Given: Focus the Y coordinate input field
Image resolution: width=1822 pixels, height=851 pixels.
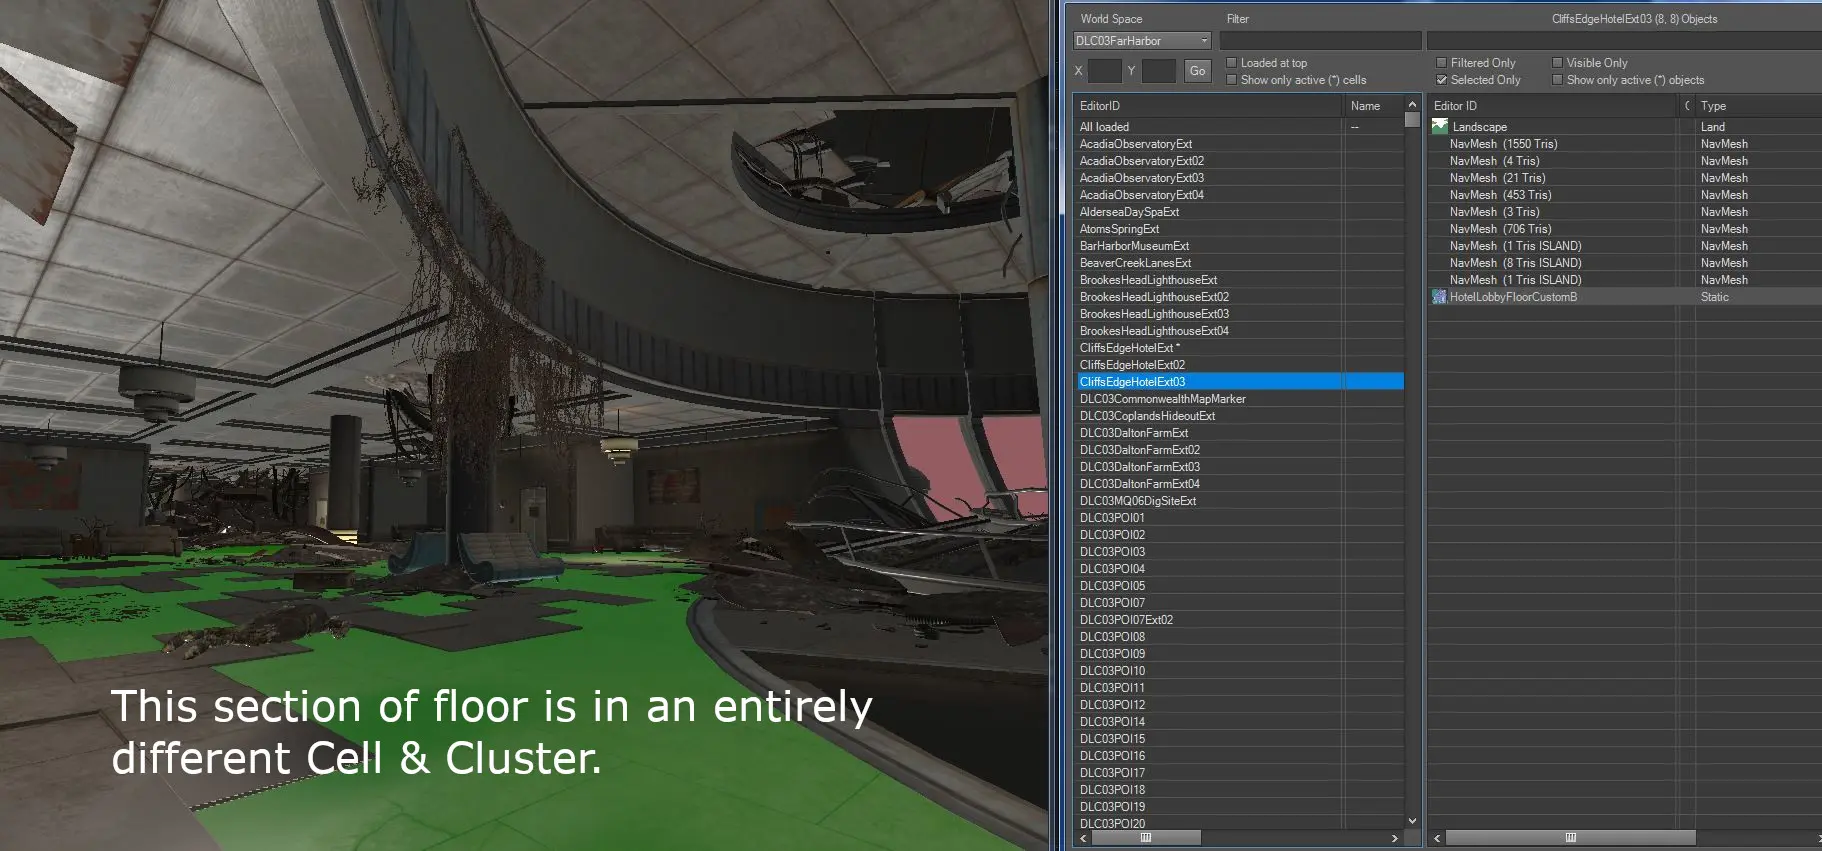Looking at the screenshot, I should (x=1158, y=71).
